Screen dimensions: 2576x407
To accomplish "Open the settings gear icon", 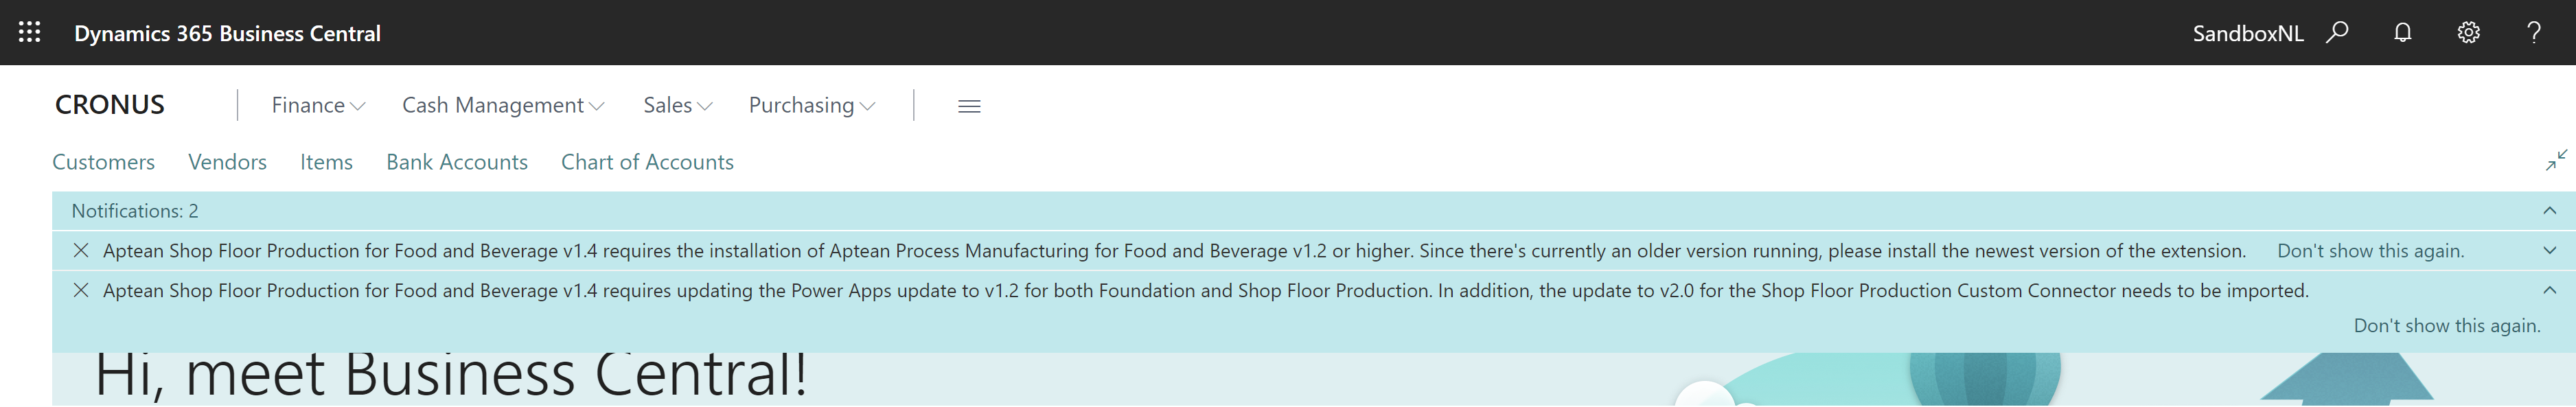I will click(2468, 33).
